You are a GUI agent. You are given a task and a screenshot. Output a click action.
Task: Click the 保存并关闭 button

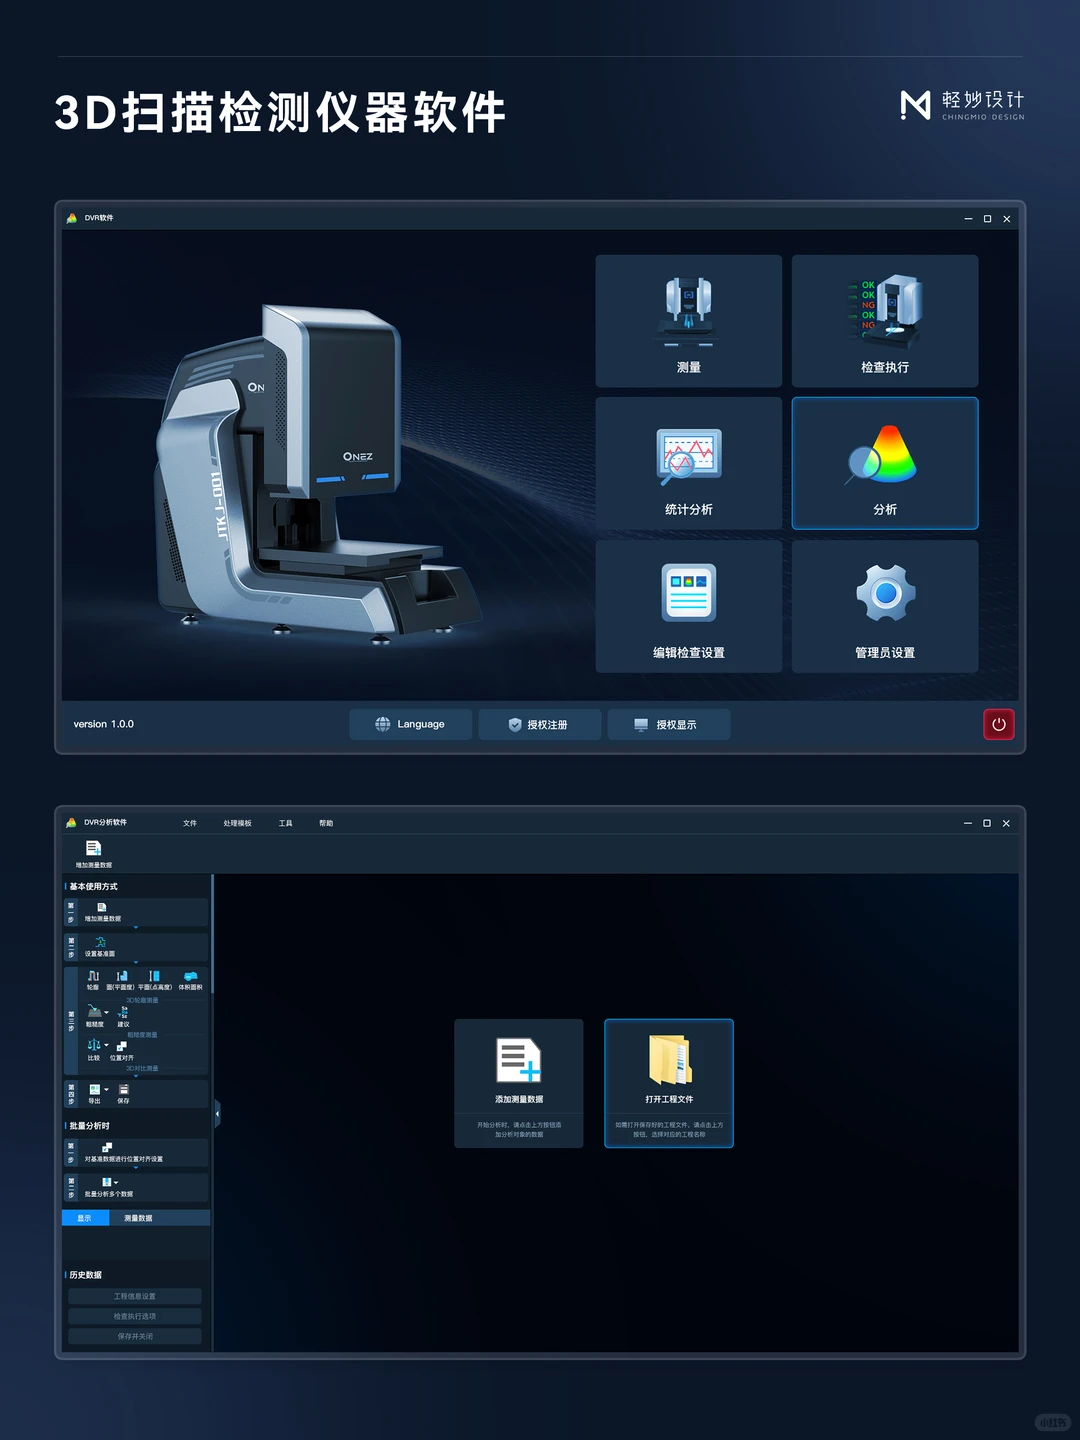pos(135,1336)
